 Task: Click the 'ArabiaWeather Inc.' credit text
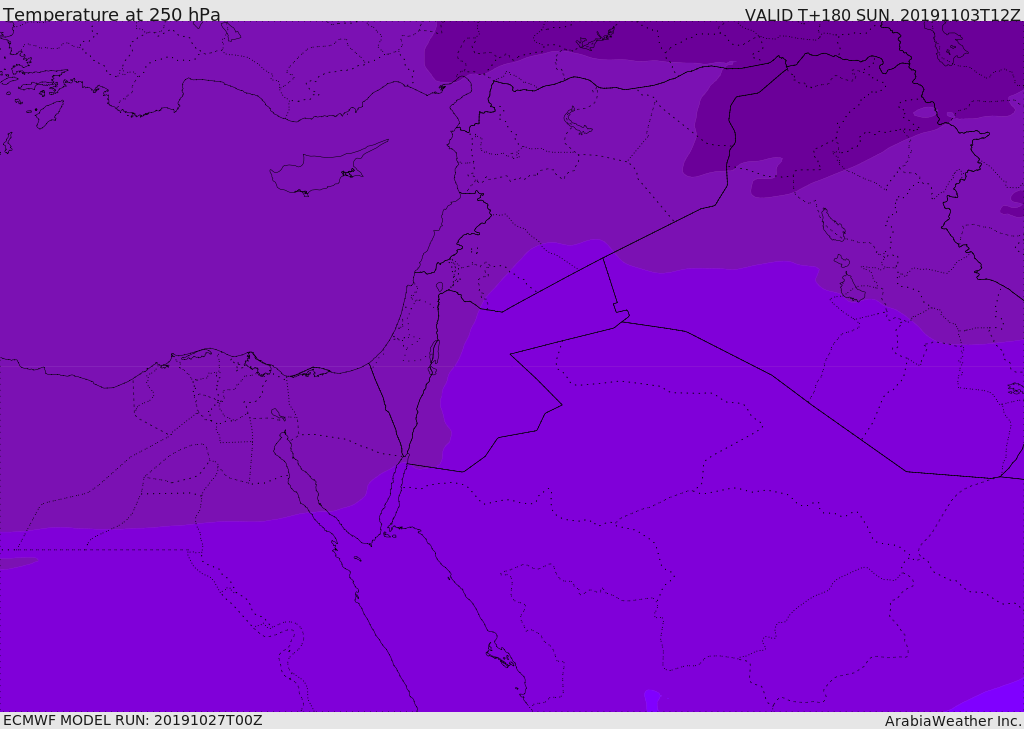point(954,721)
